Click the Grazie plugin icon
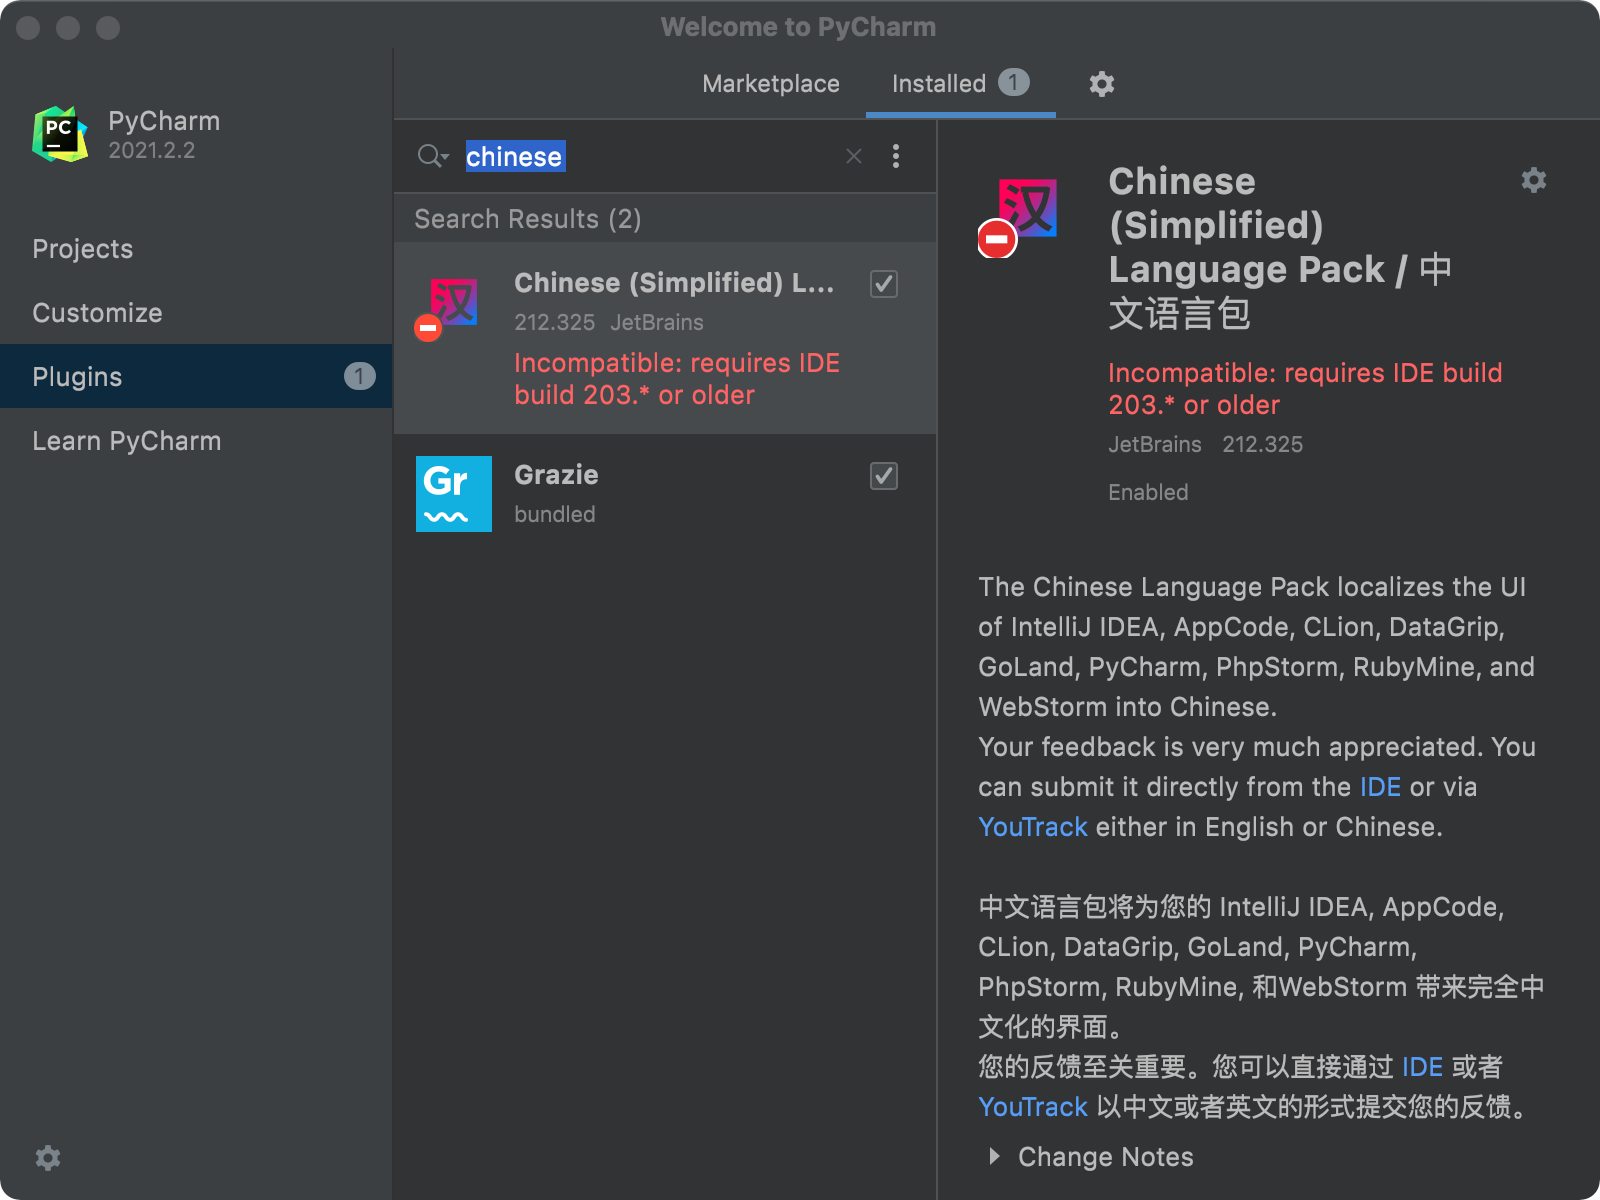The width and height of the screenshot is (1600, 1200). click(x=453, y=494)
